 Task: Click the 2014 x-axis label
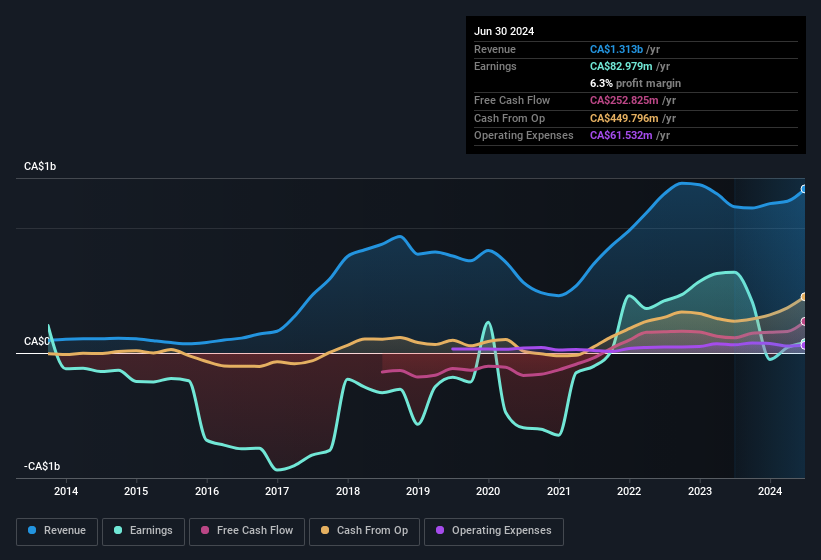point(66,491)
